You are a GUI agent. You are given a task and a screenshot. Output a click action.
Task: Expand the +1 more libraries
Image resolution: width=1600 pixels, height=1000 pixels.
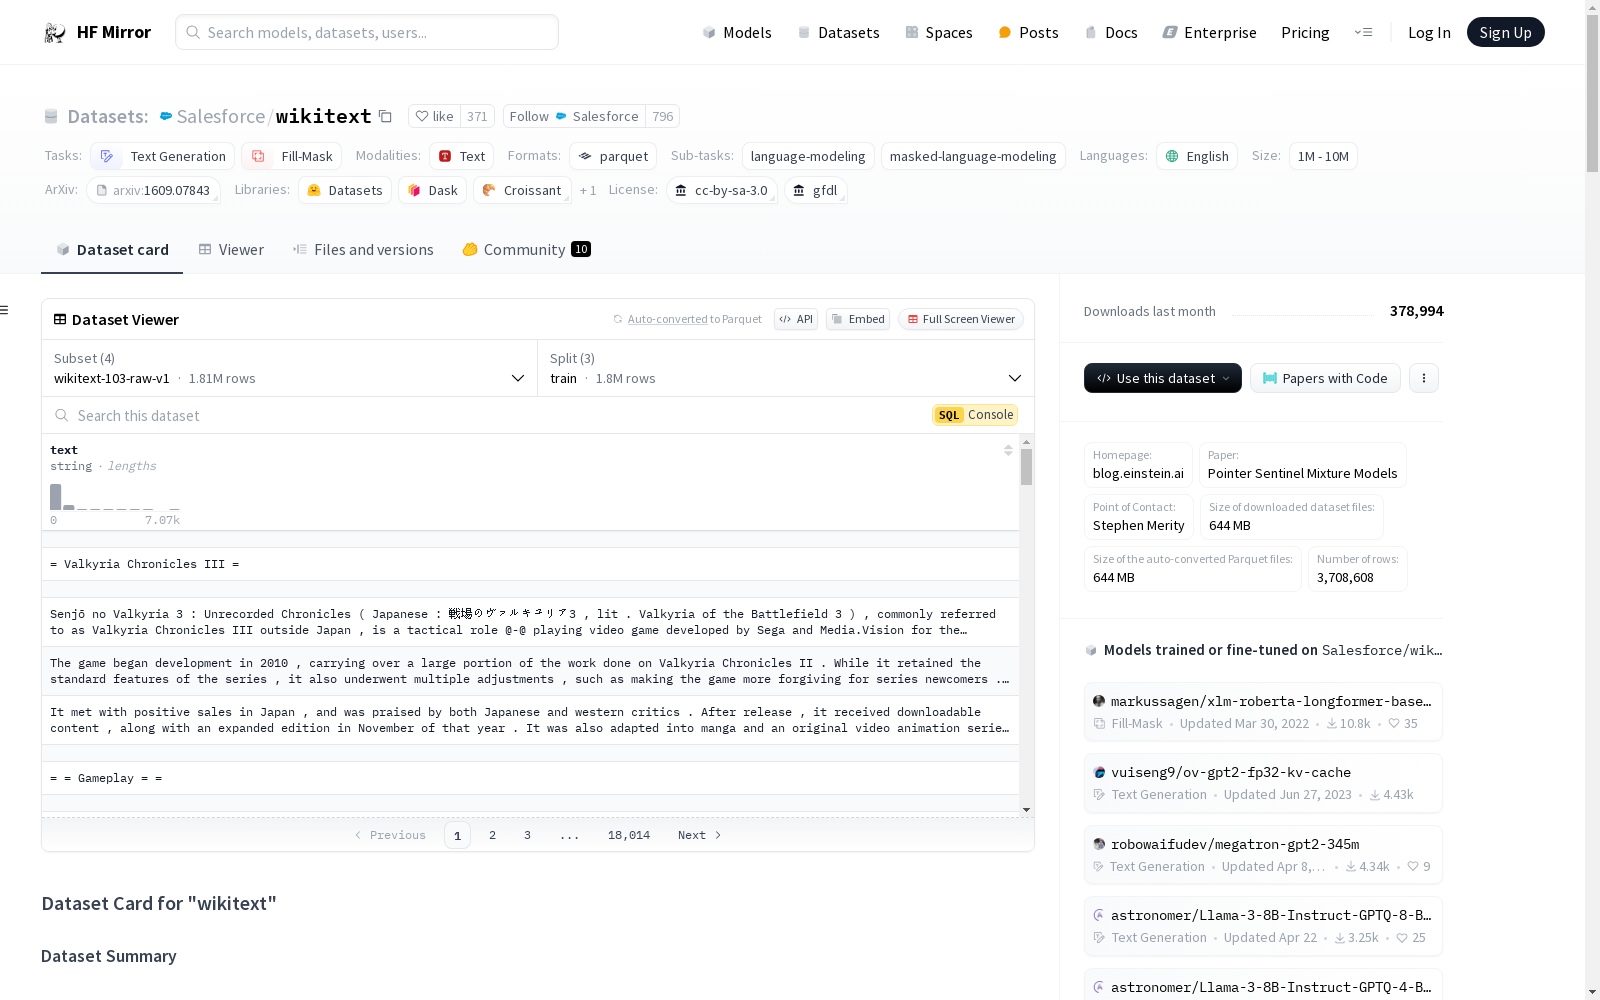tap(588, 191)
